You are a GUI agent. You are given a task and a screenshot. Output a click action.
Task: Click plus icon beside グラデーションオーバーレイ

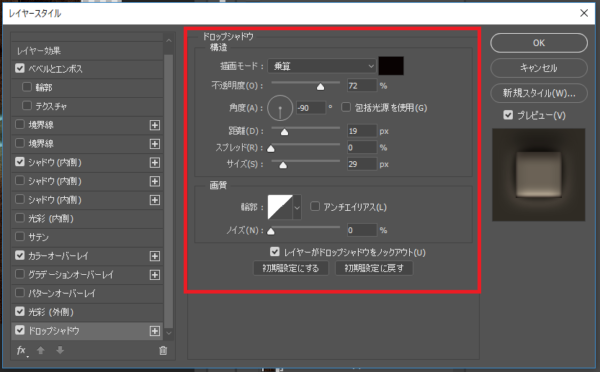[155, 275]
